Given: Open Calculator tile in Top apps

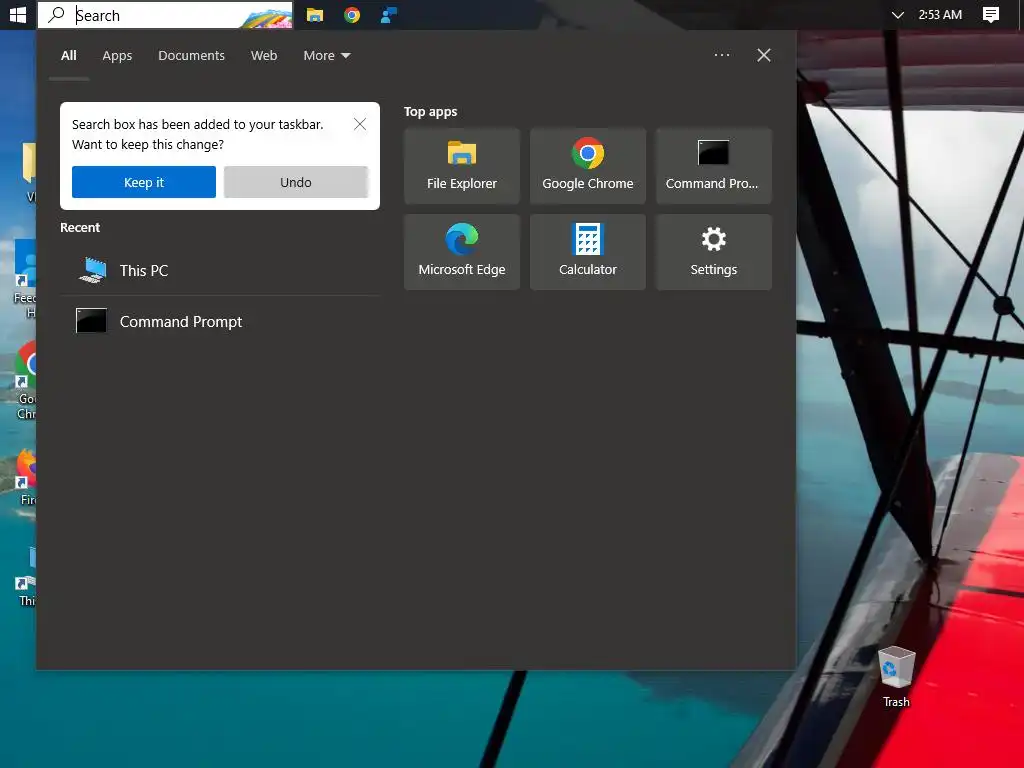Looking at the screenshot, I should coord(588,252).
